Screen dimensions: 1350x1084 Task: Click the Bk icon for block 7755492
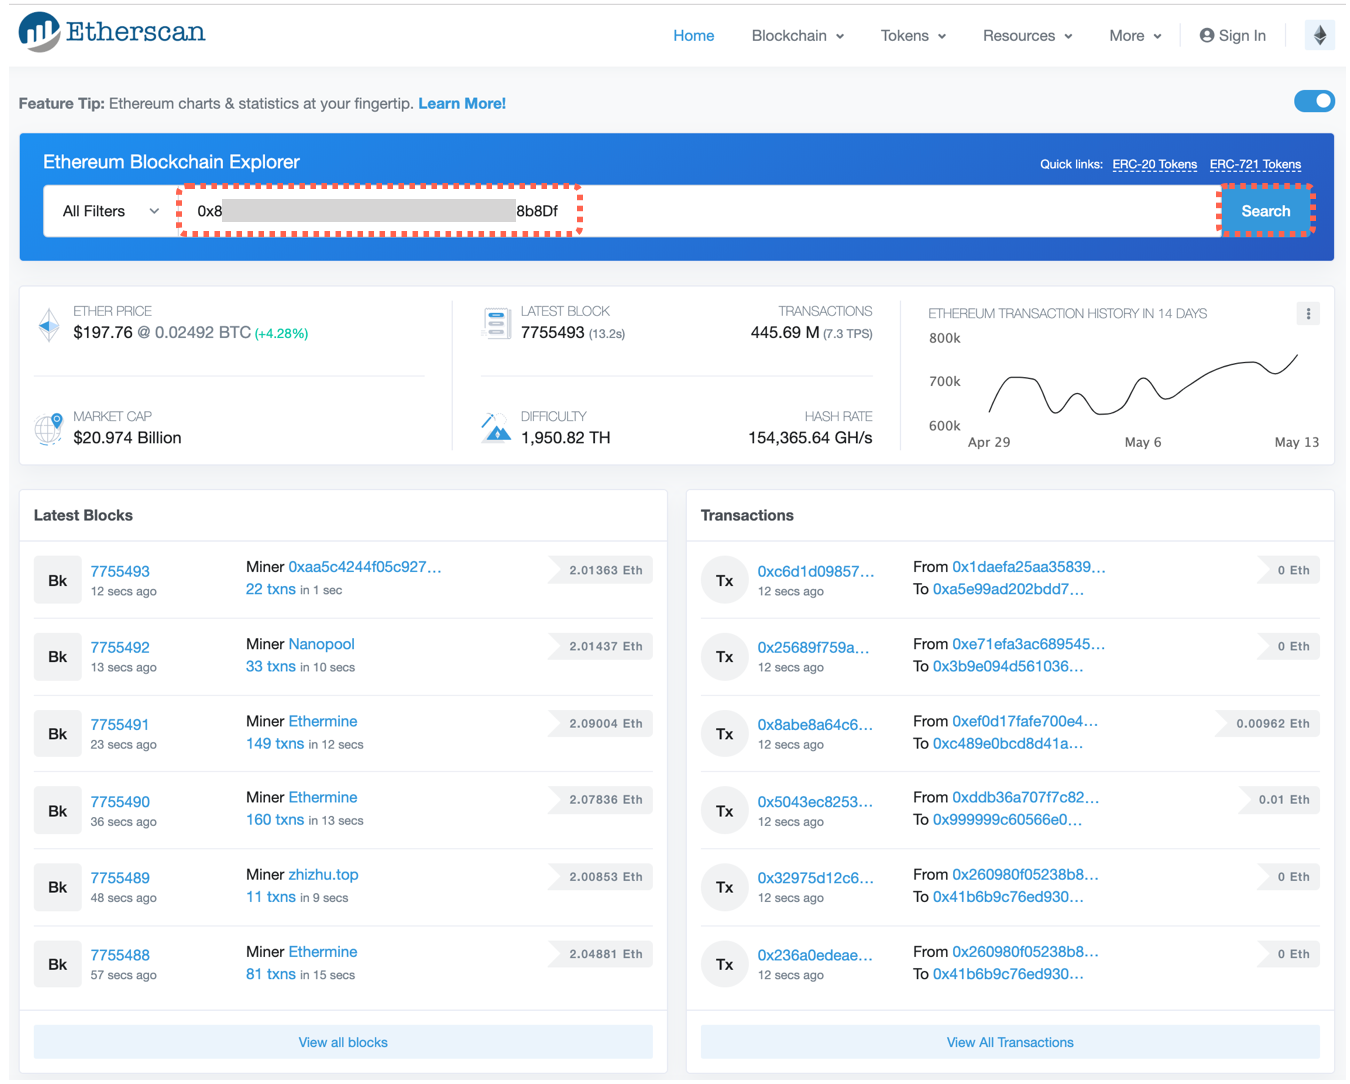tap(58, 657)
